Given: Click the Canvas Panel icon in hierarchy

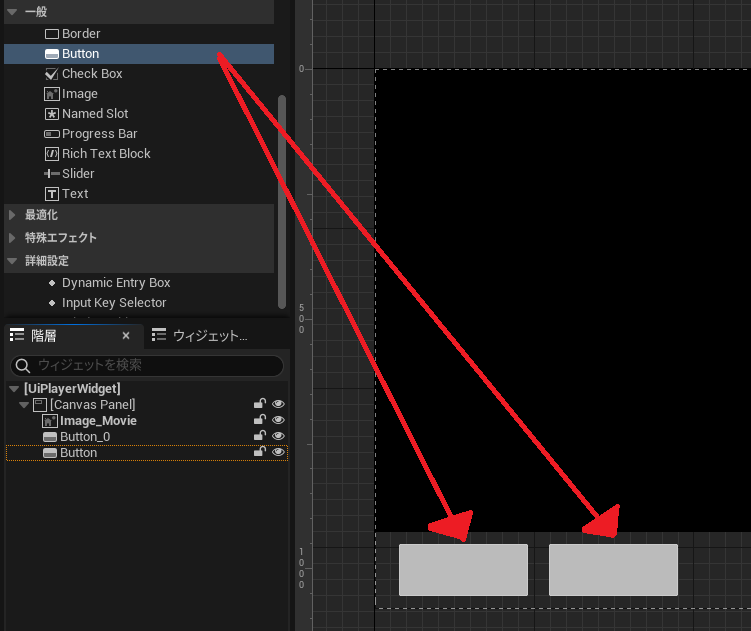Looking at the screenshot, I should click(40, 405).
